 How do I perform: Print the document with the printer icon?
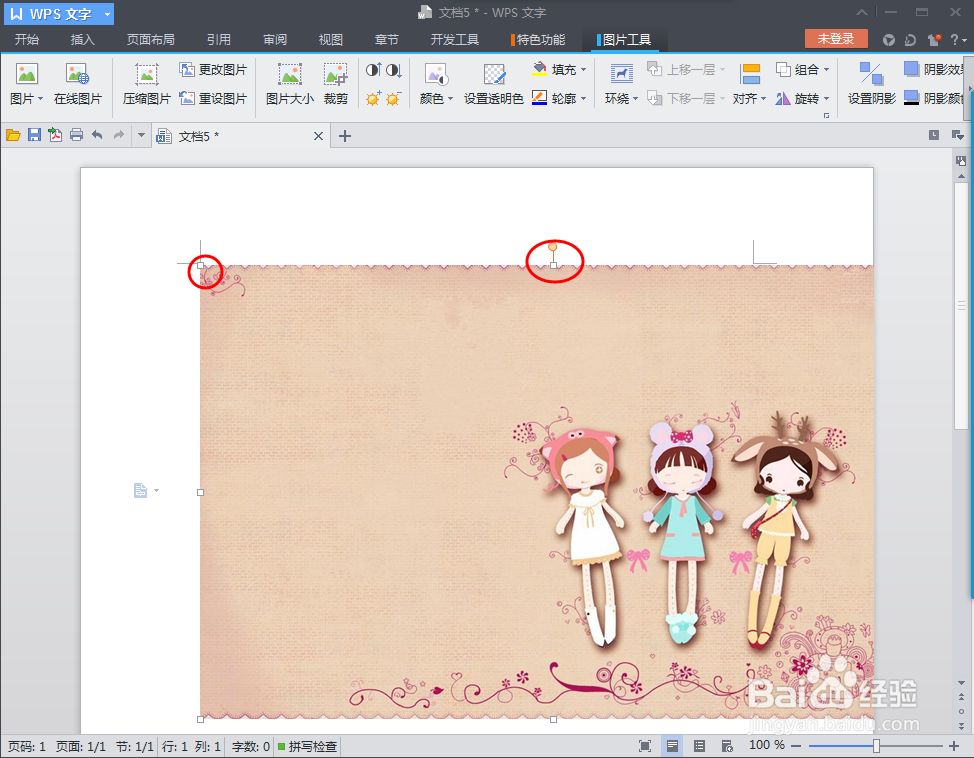76,135
